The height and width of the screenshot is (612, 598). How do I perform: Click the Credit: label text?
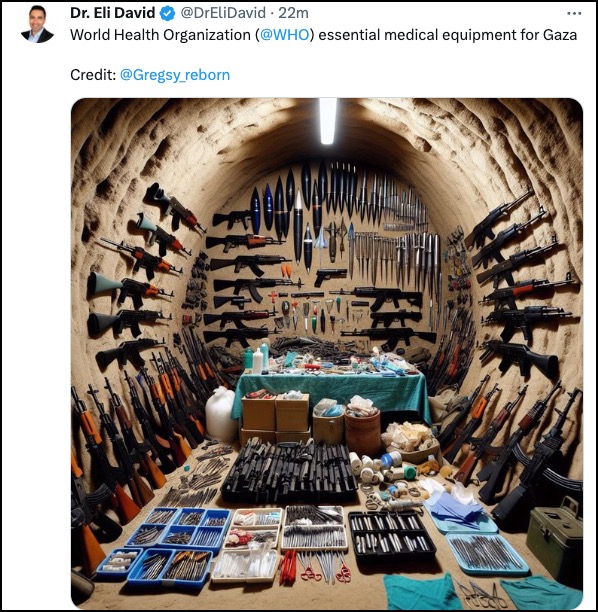[93, 75]
